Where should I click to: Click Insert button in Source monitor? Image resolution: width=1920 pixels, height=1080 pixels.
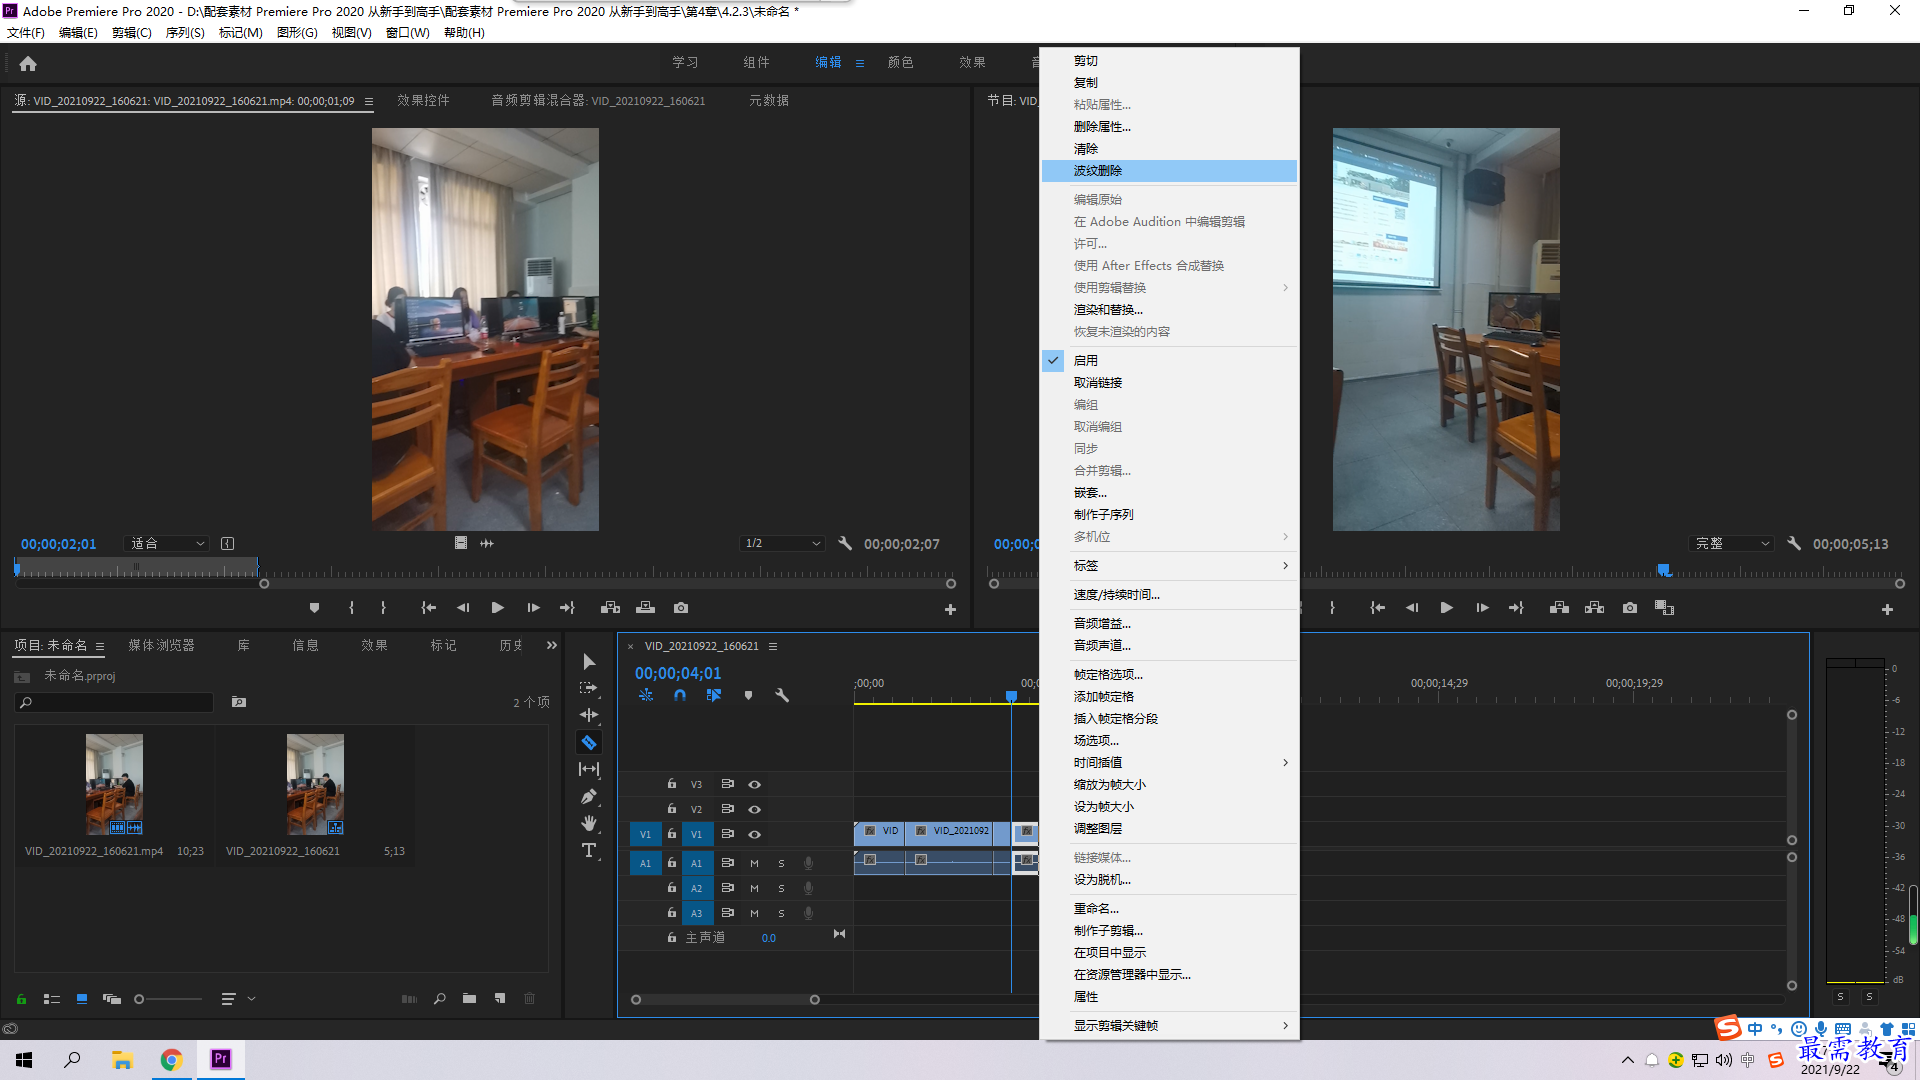(x=610, y=608)
